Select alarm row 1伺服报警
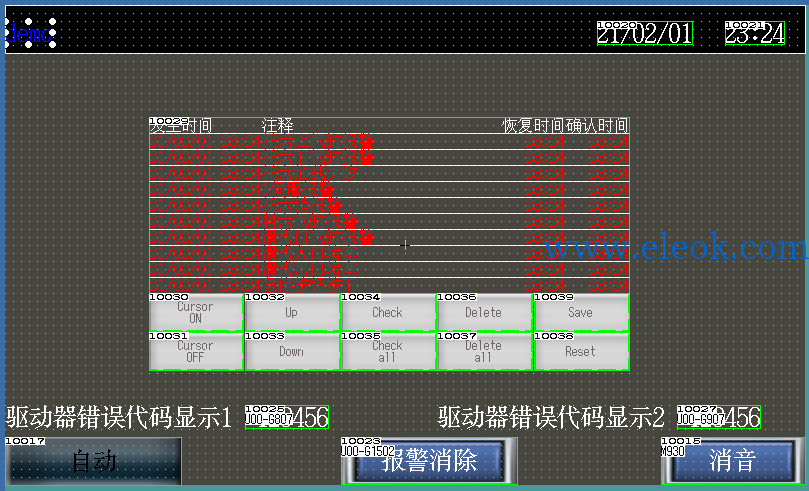This screenshot has width=809, height=491. click(390, 190)
